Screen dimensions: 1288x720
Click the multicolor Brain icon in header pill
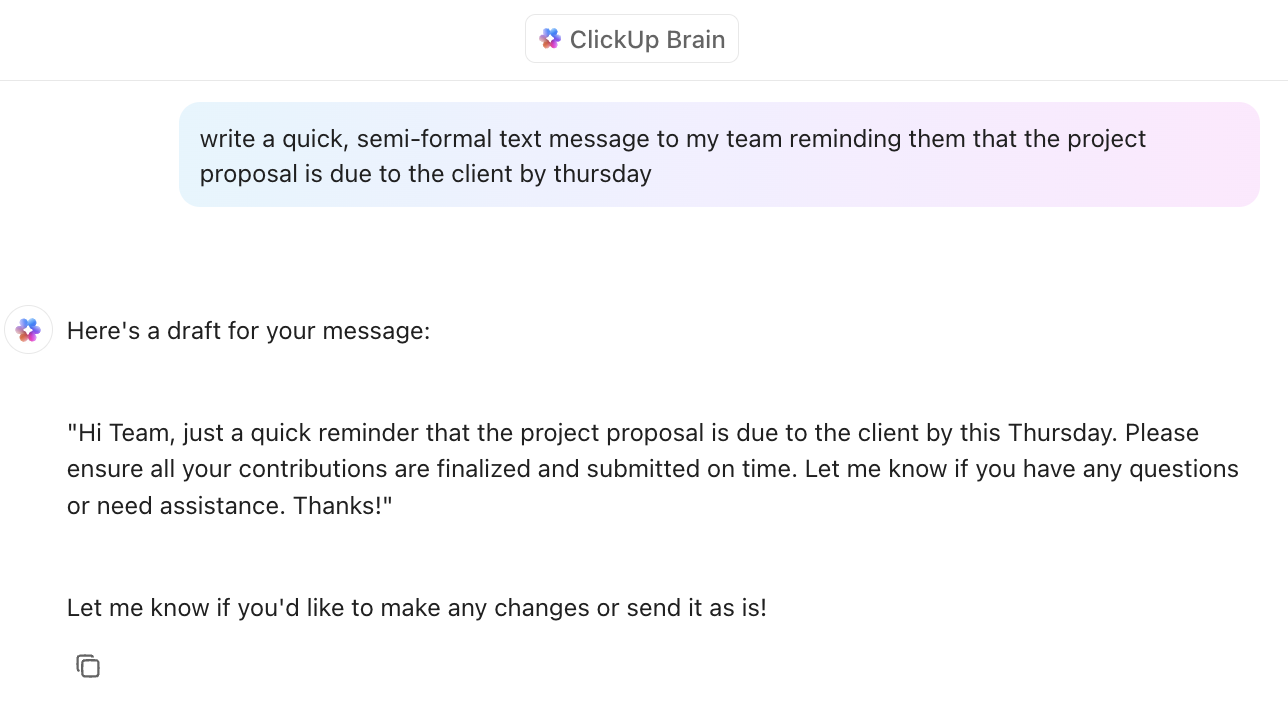click(x=550, y=38)
